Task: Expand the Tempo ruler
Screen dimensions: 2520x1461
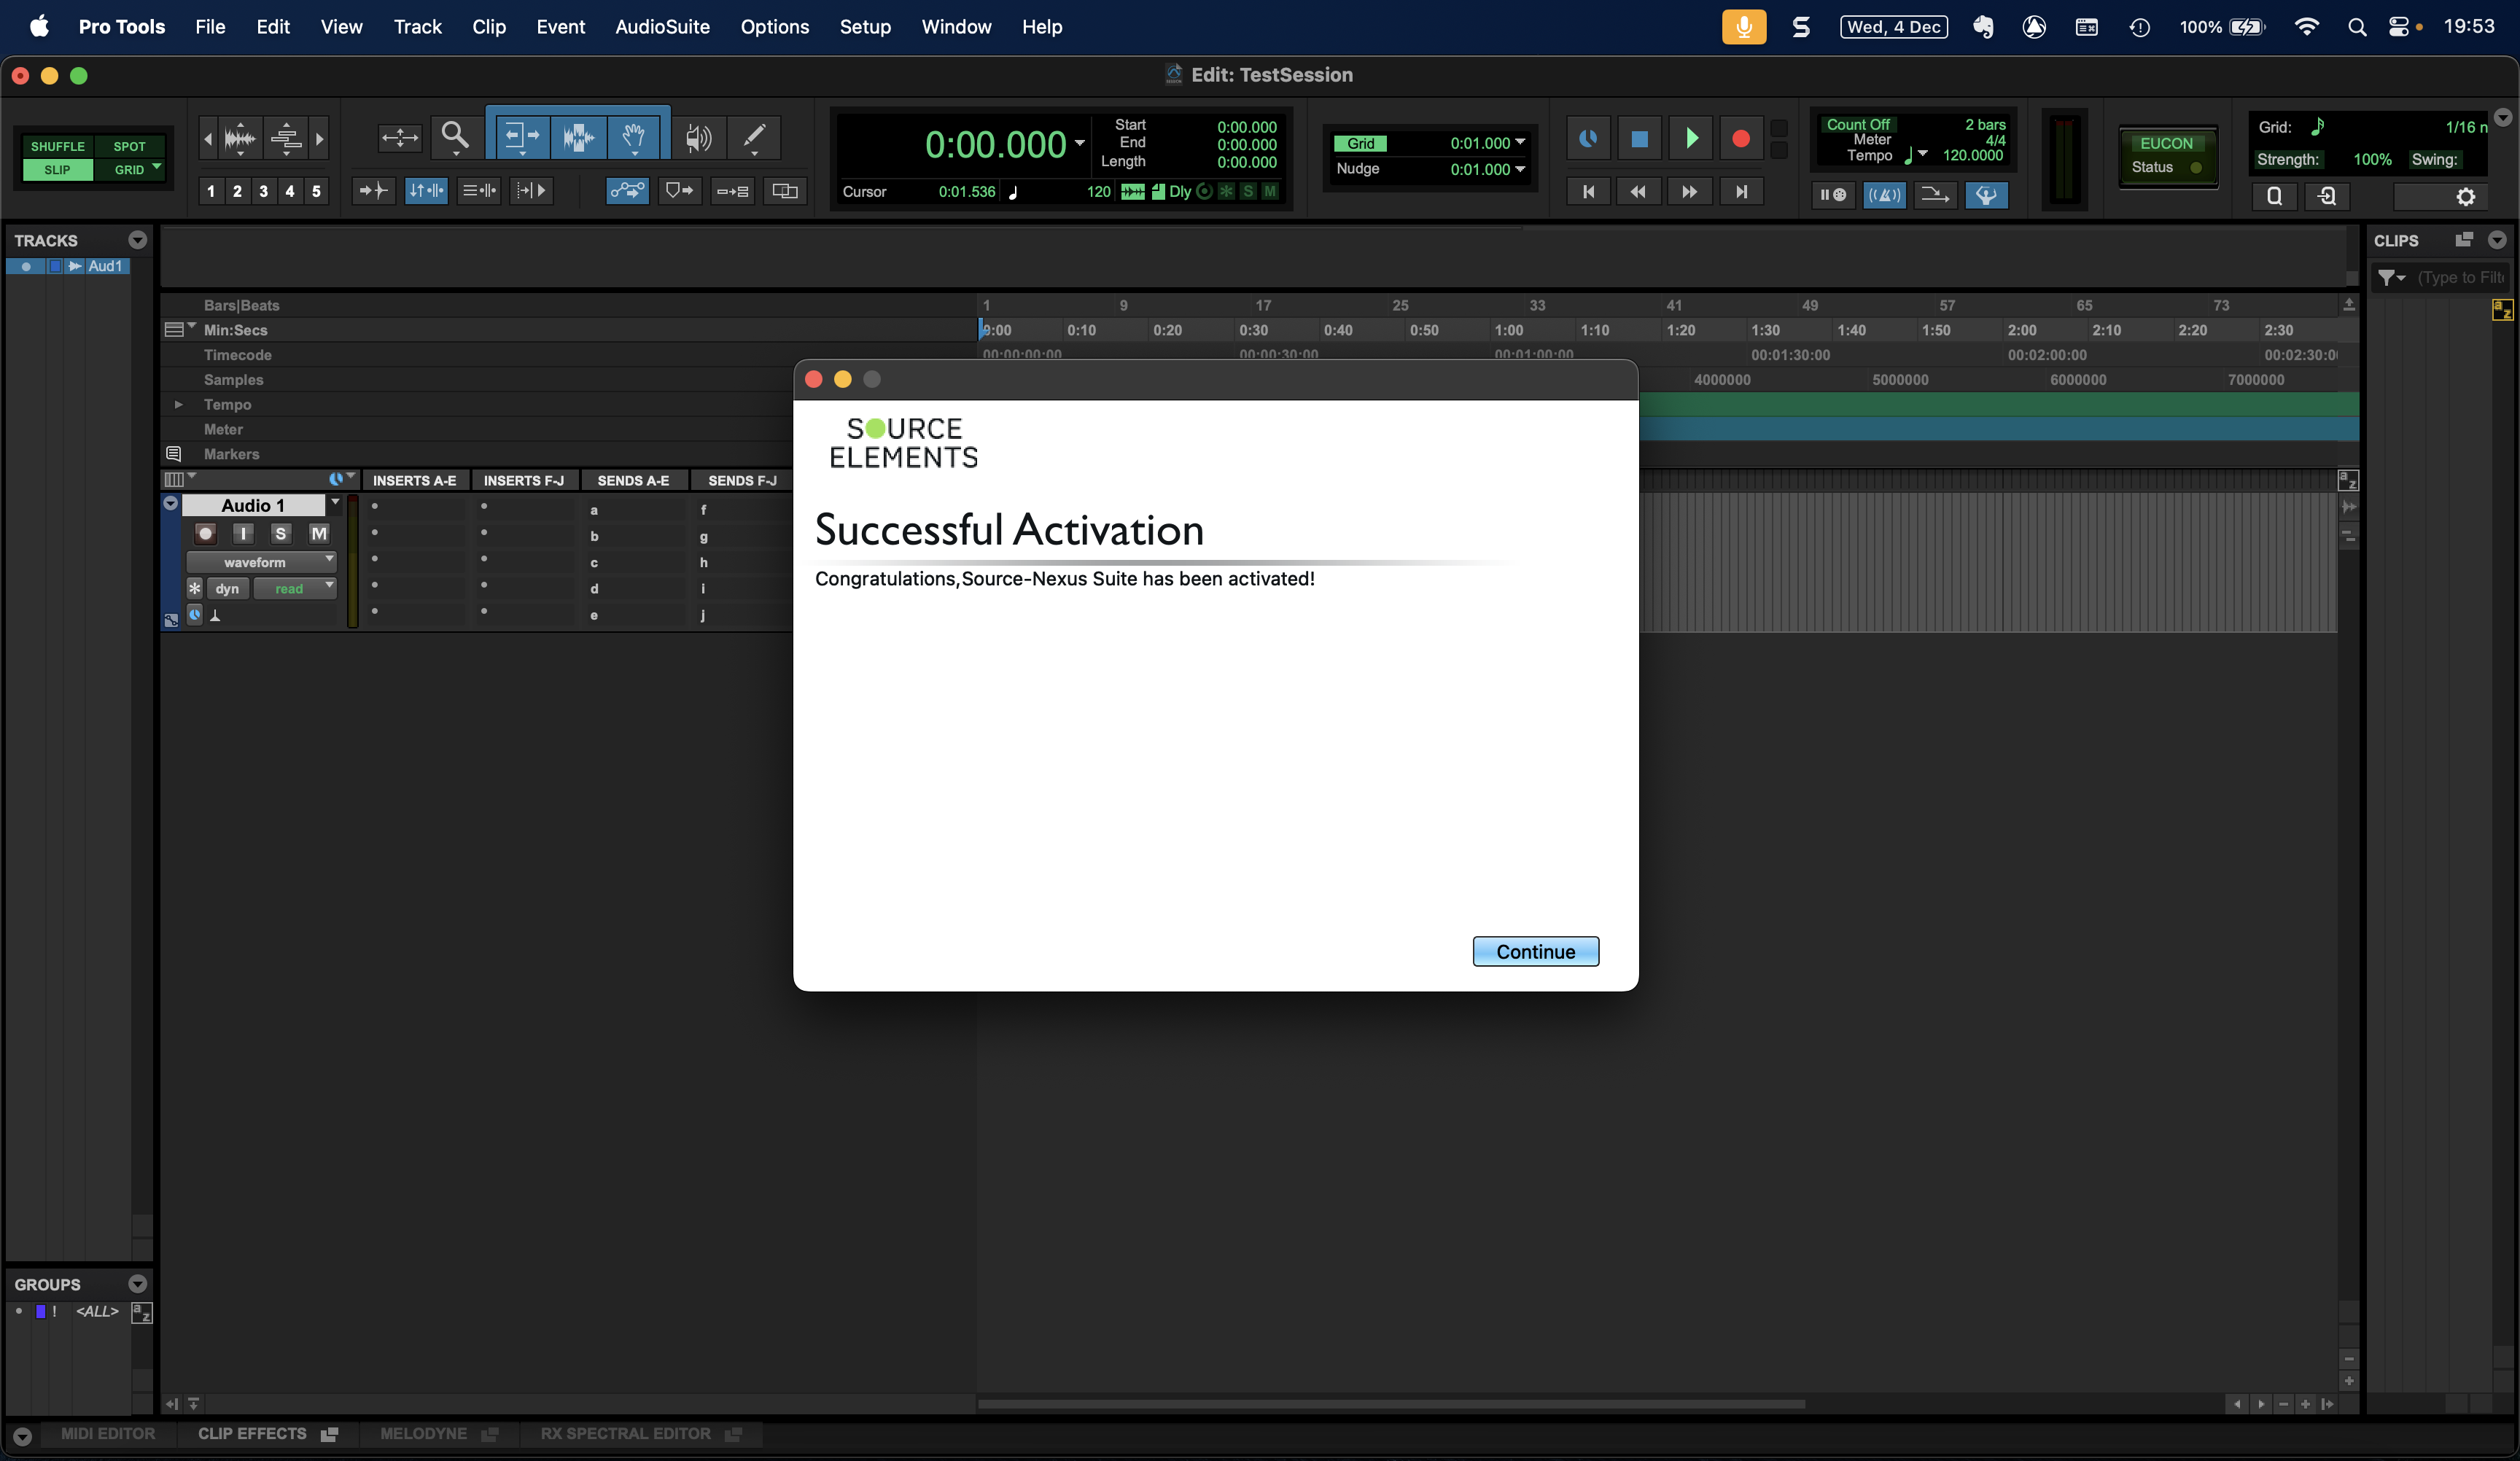Action: [178, 404]
